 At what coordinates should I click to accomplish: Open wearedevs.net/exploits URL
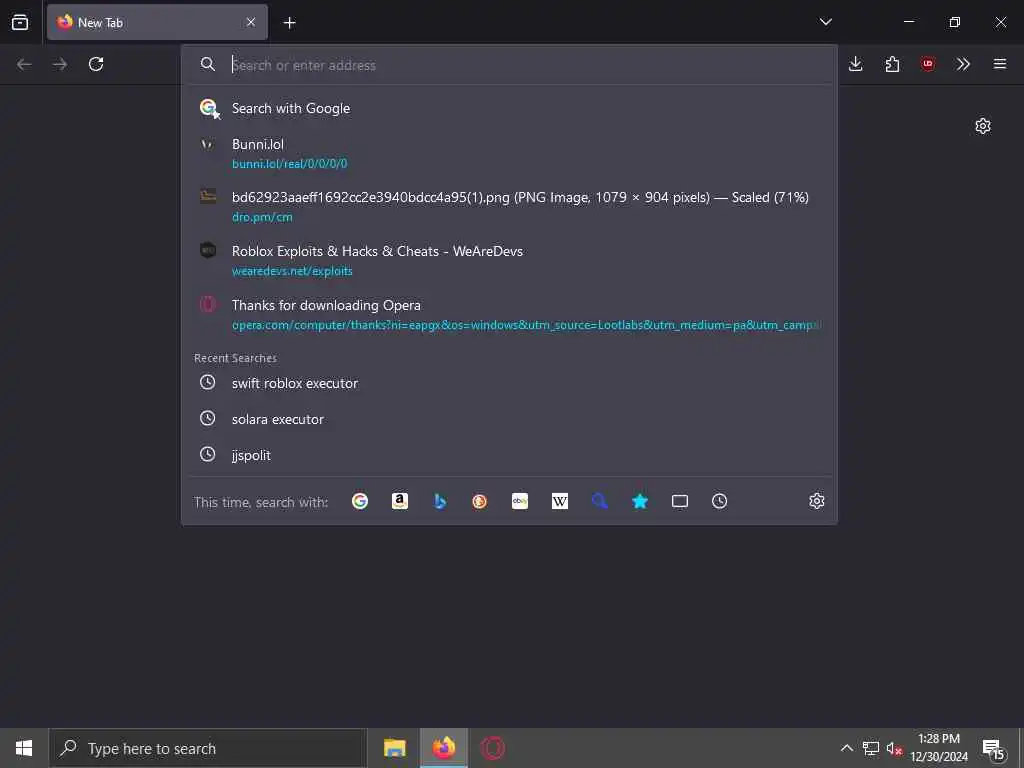[292, 271]
